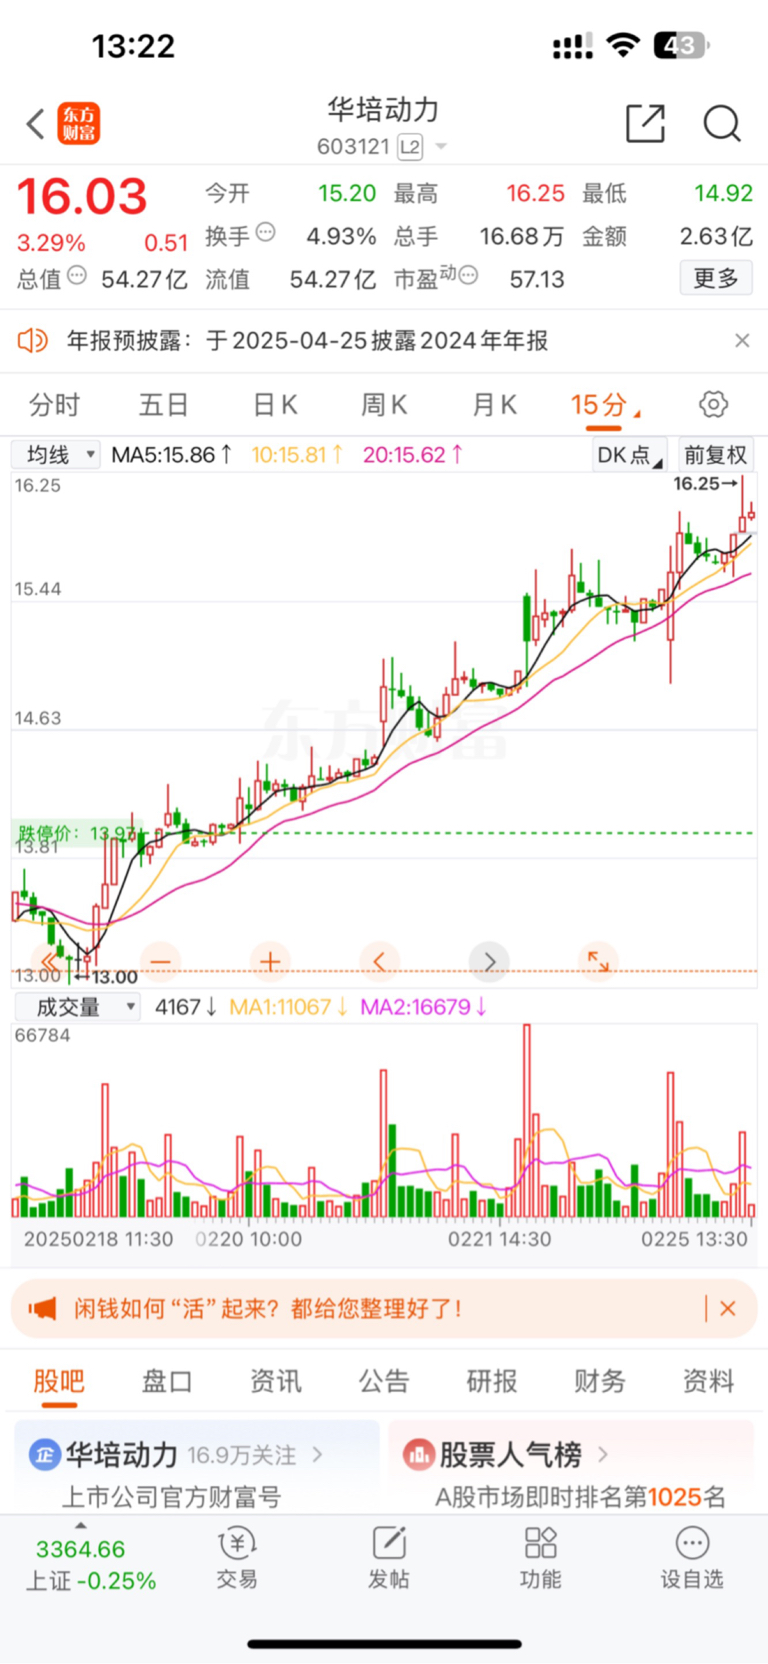This screenshot has width=768, height=1664.
Task: Expand chart to fullscreen icon
Action: pyautogui.click(x=598, y=961)
